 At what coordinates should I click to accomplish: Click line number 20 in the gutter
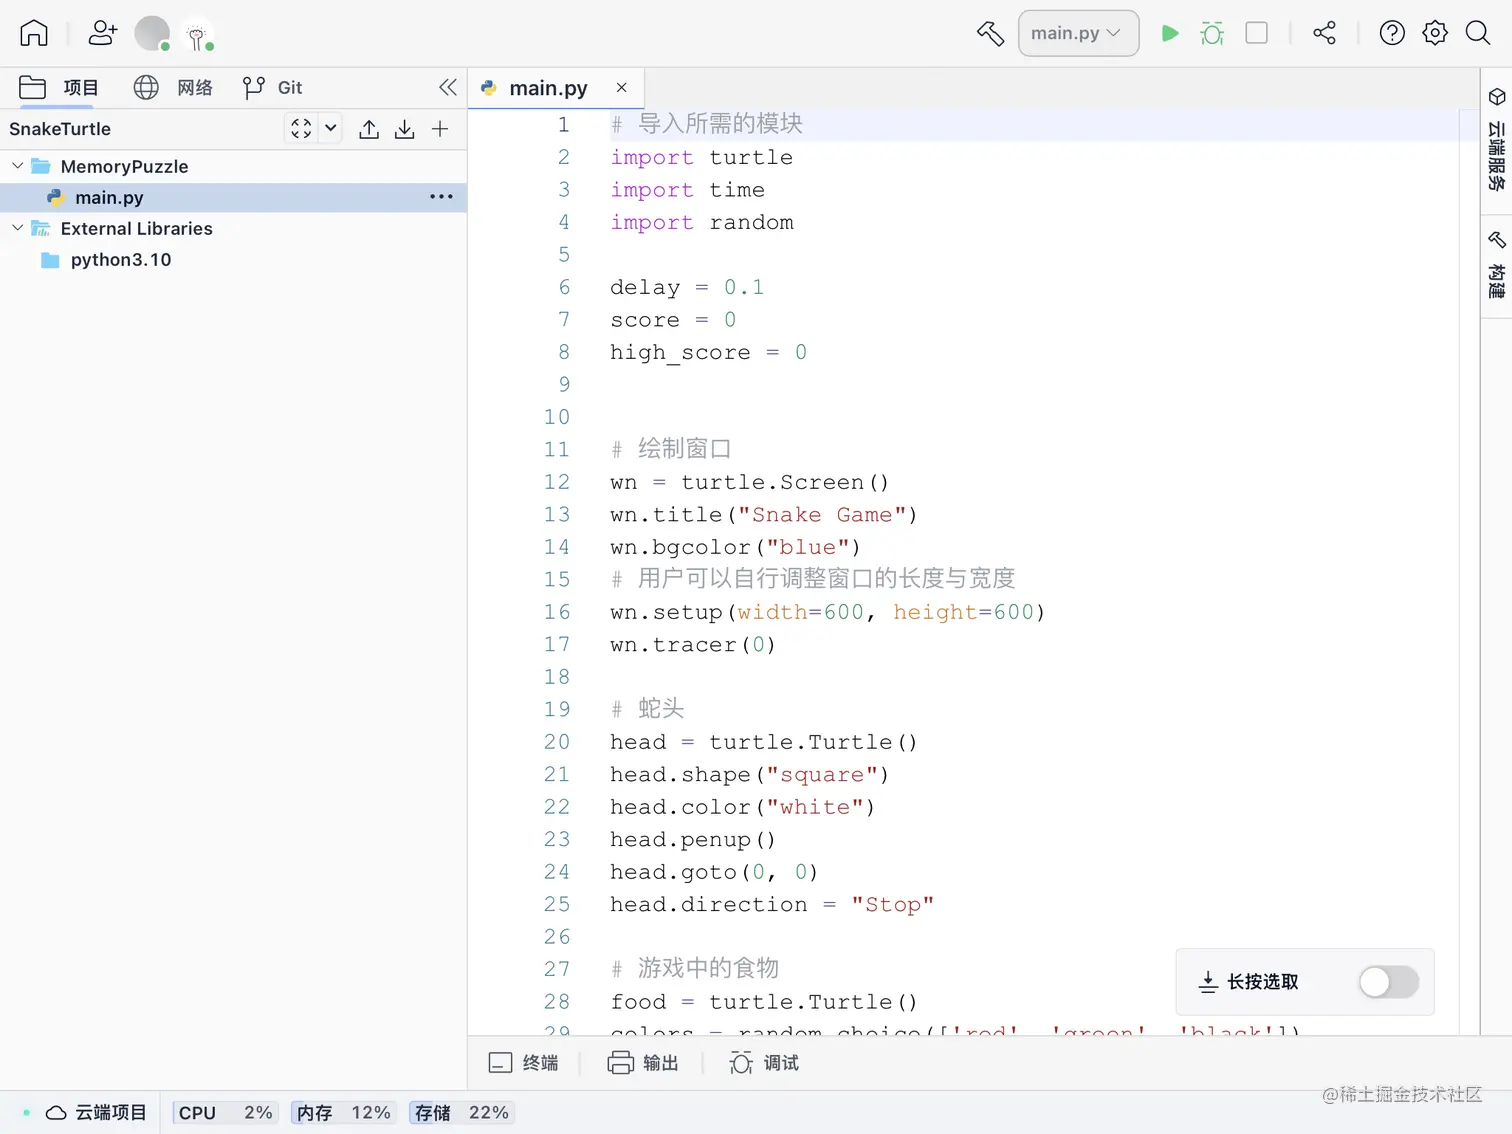[x=557, y=742]
